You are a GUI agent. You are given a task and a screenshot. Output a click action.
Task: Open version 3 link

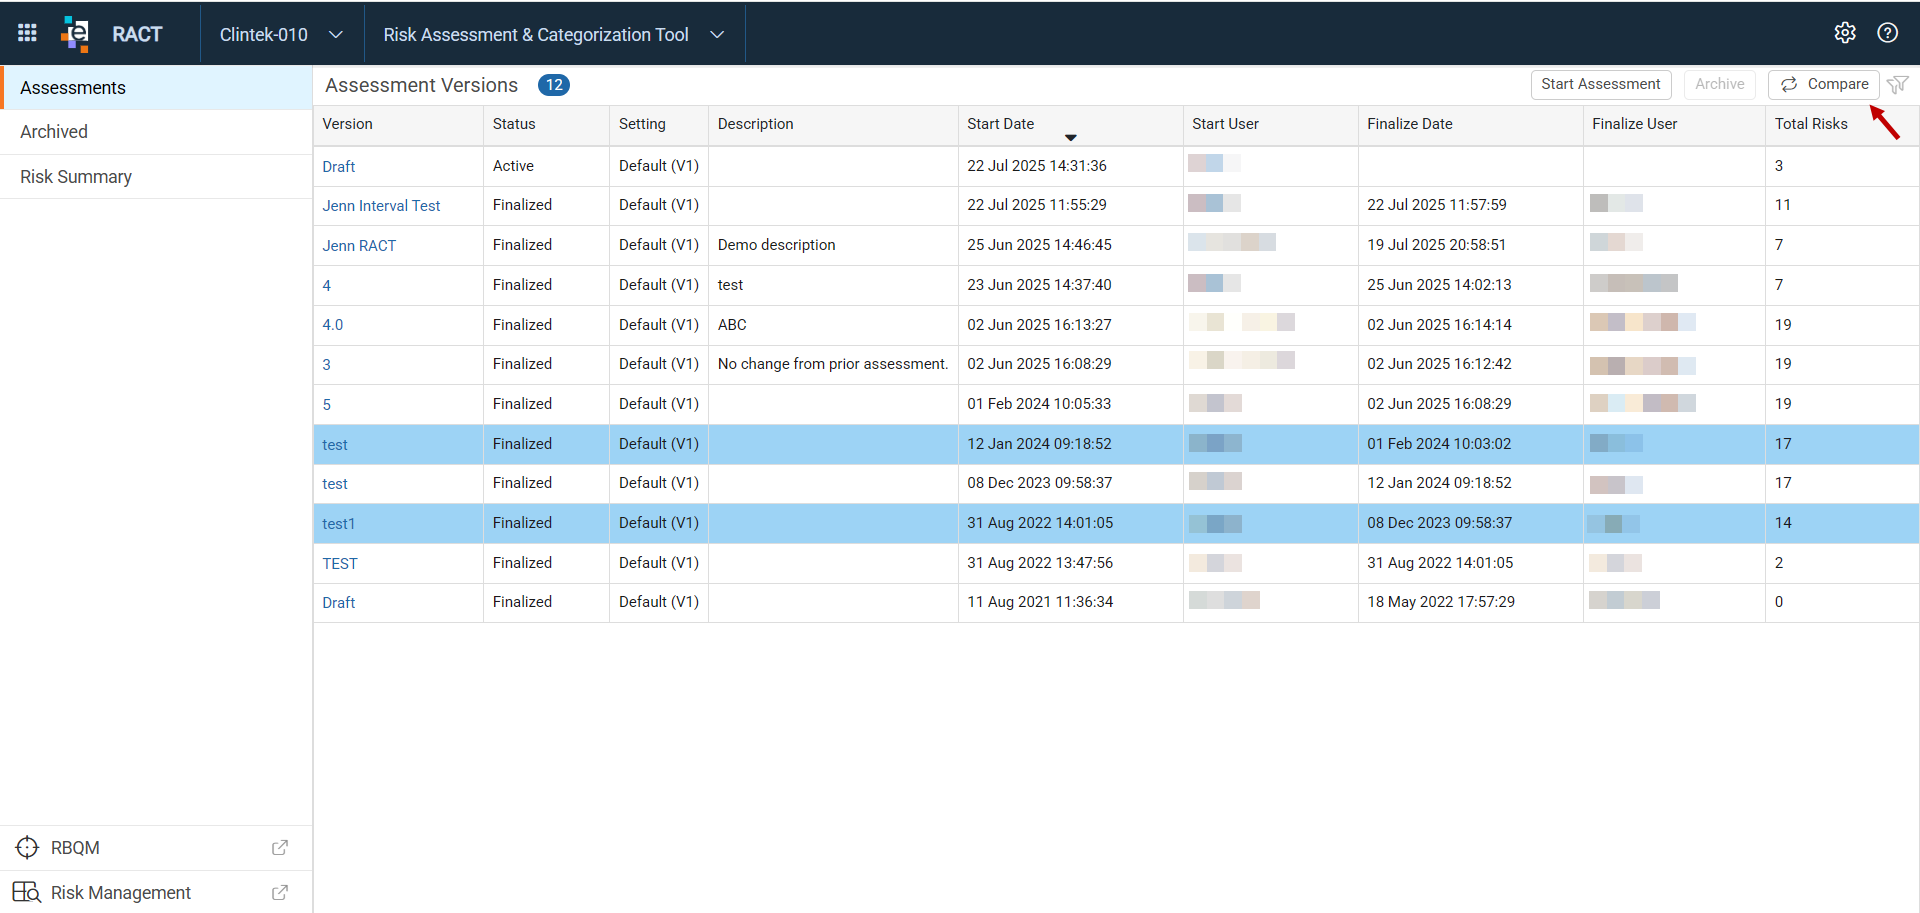click(327, 365)
